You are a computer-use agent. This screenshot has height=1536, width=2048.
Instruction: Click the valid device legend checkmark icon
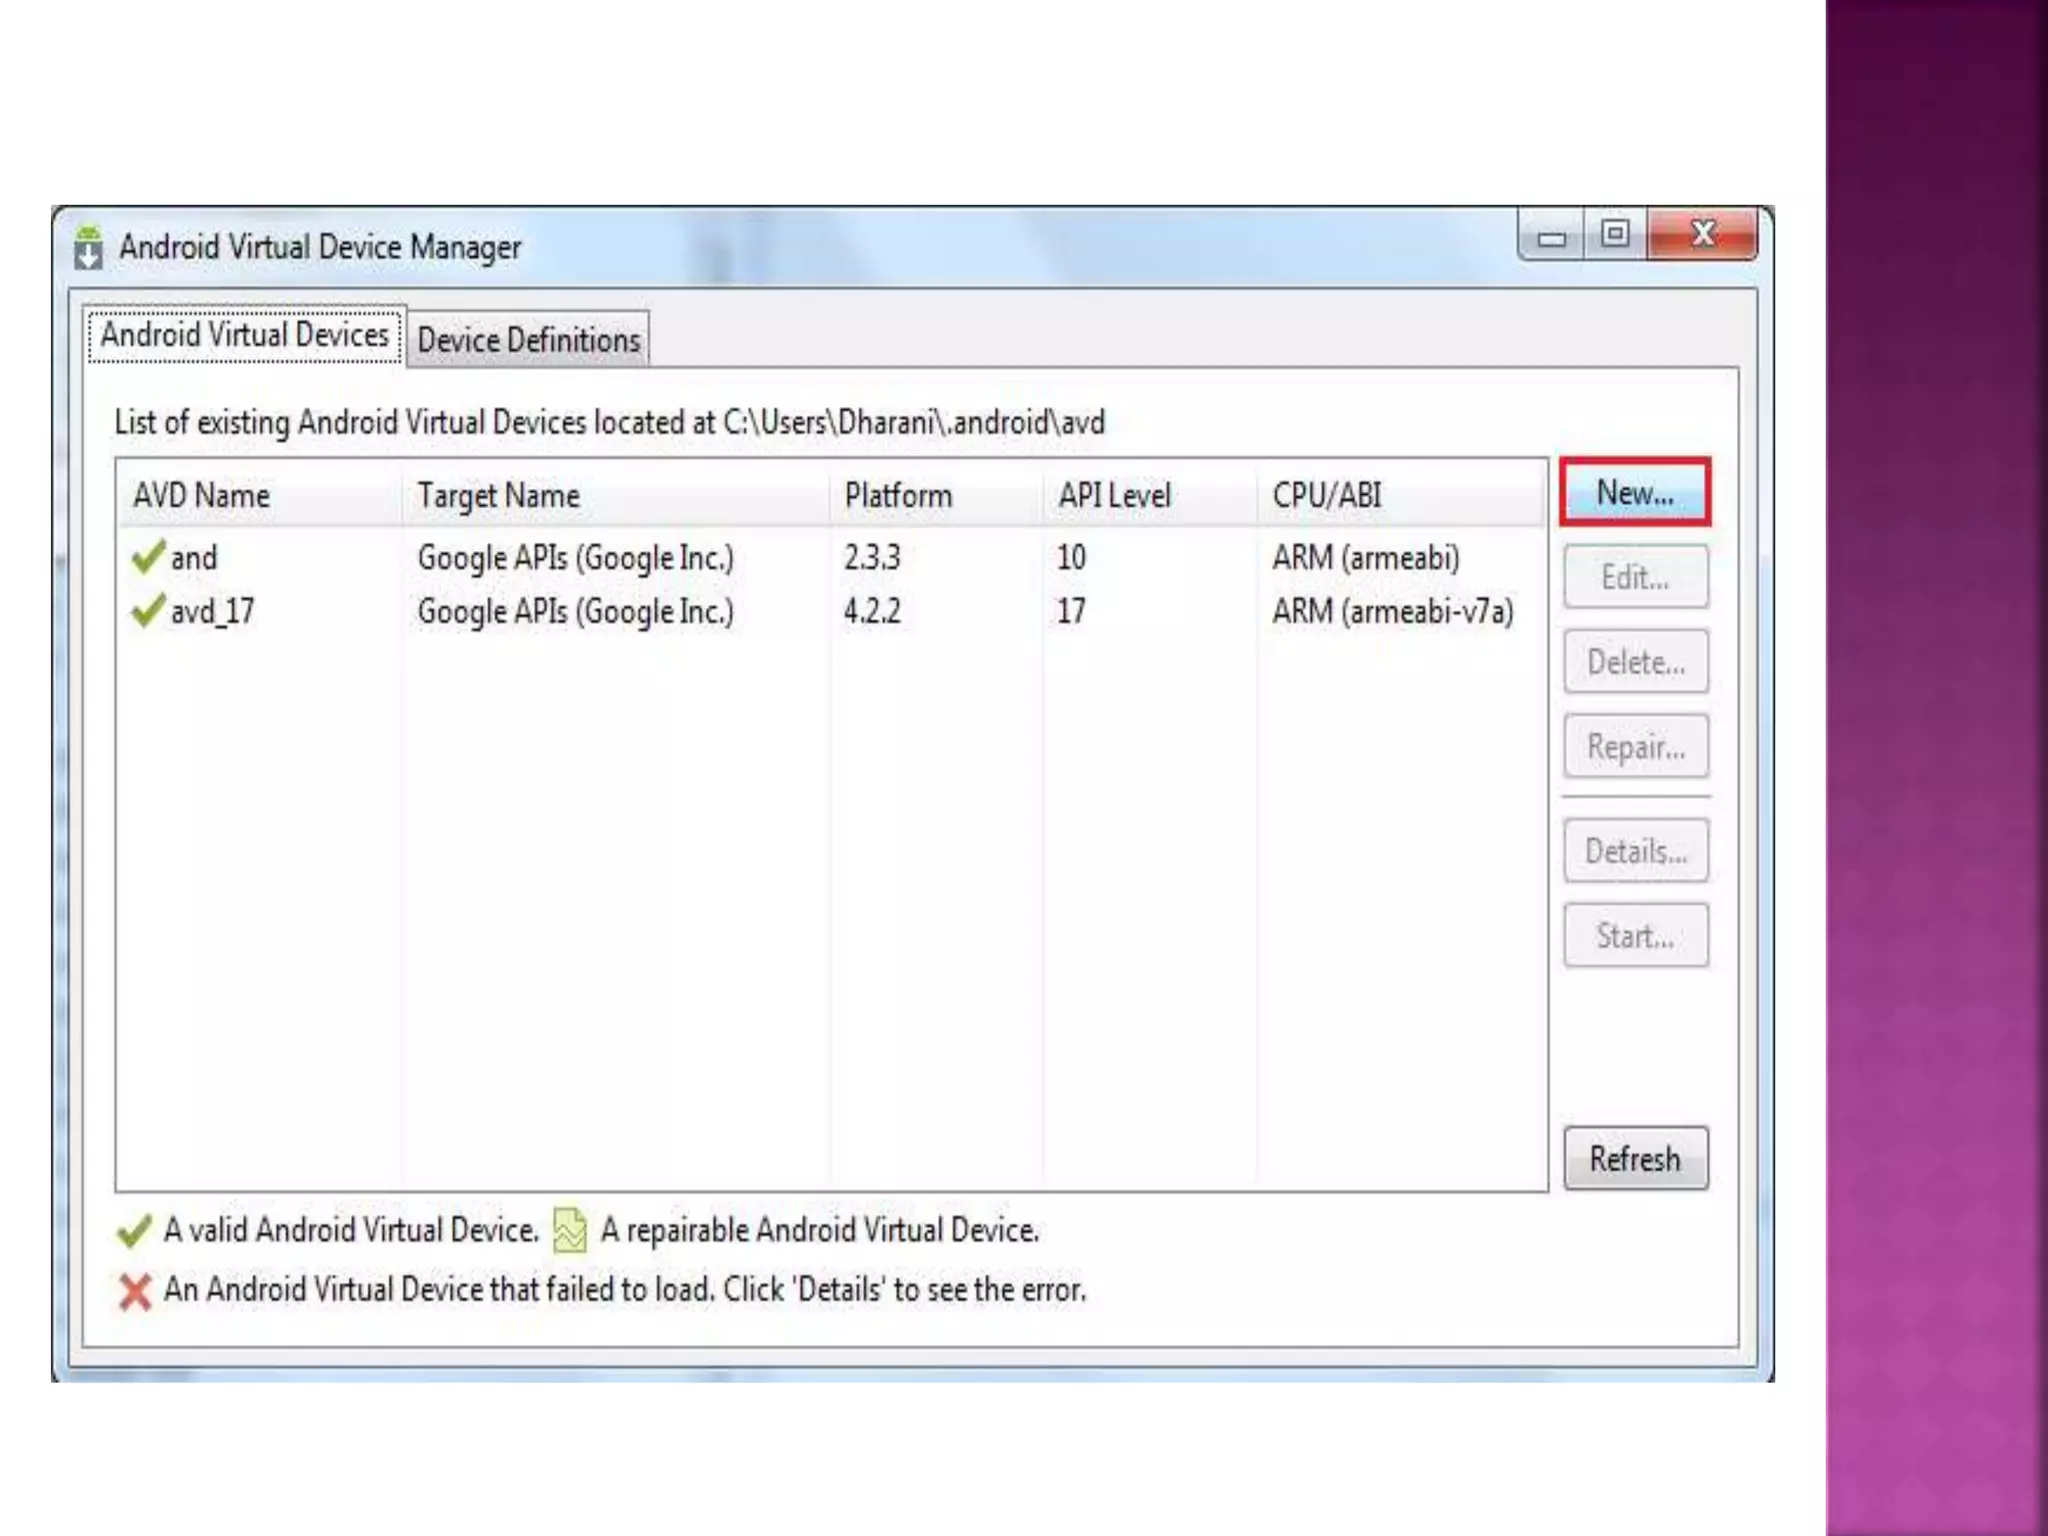point(134,1231)
